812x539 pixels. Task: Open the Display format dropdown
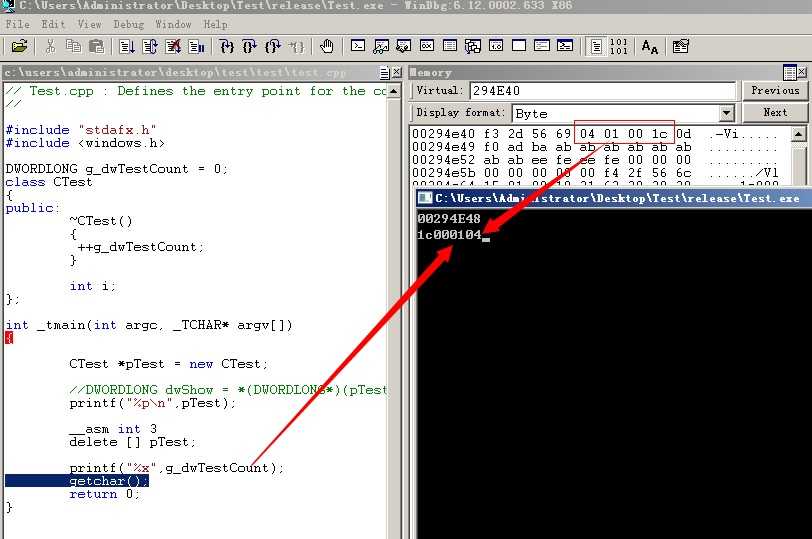click(727, 113)
